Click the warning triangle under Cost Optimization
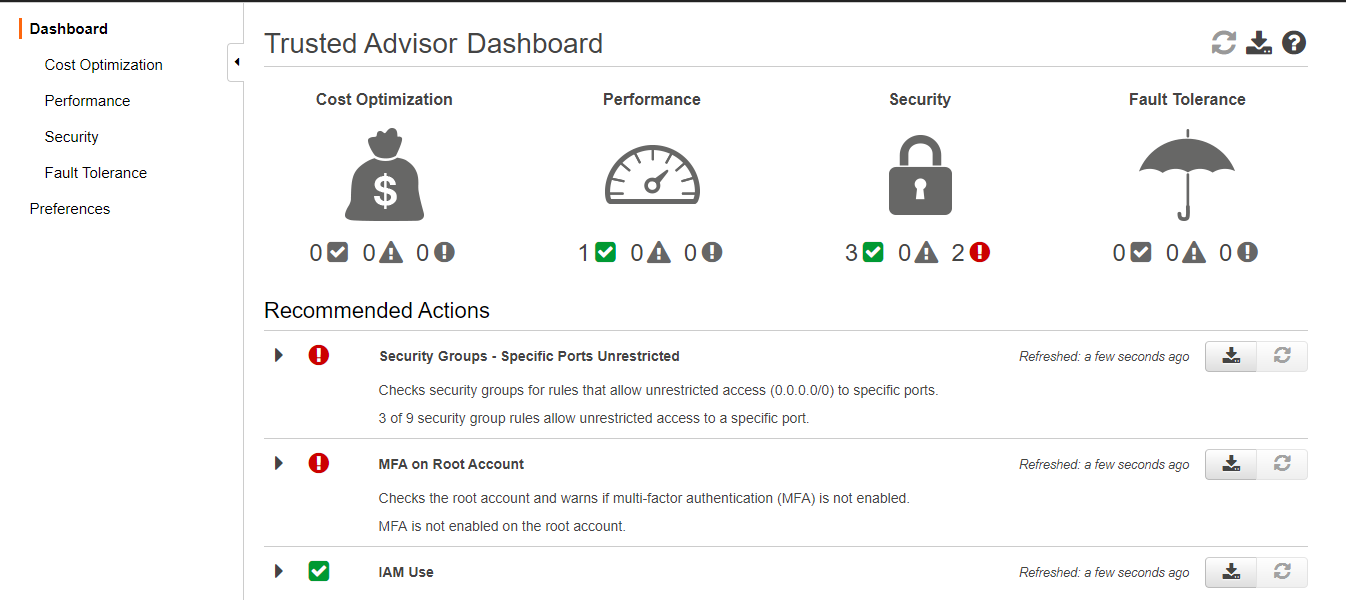 click(x=391, y=252)
